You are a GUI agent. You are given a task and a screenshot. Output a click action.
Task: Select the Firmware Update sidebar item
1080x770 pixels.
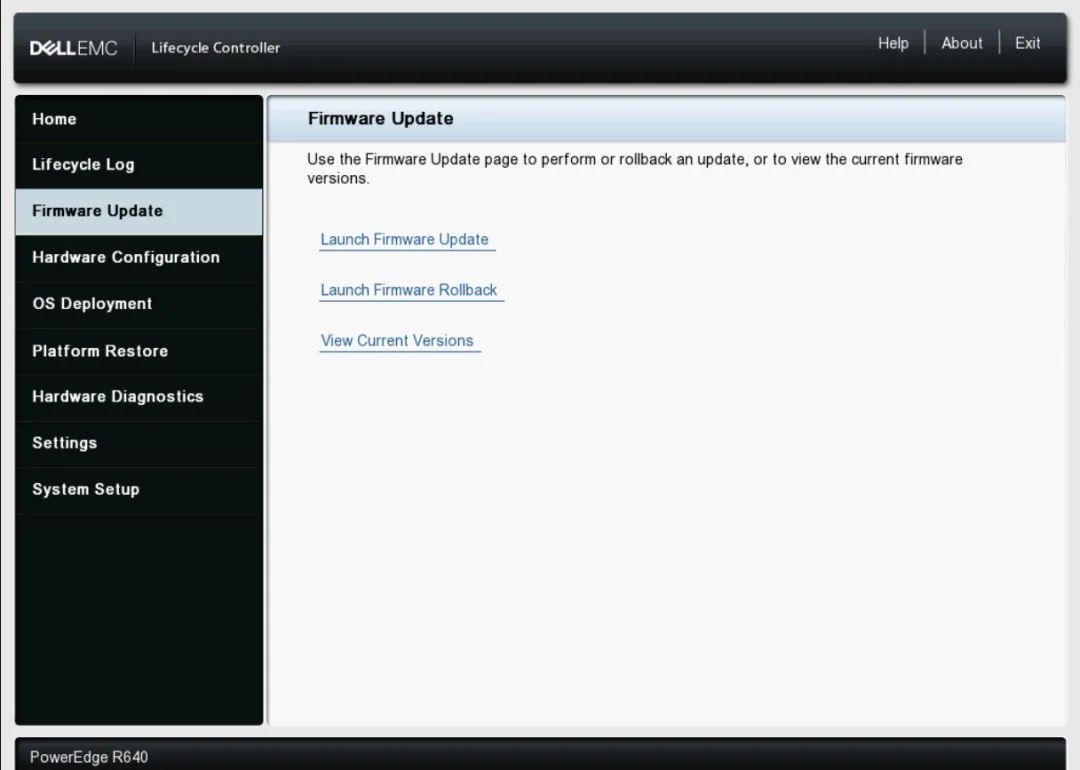tap(97, 211)
